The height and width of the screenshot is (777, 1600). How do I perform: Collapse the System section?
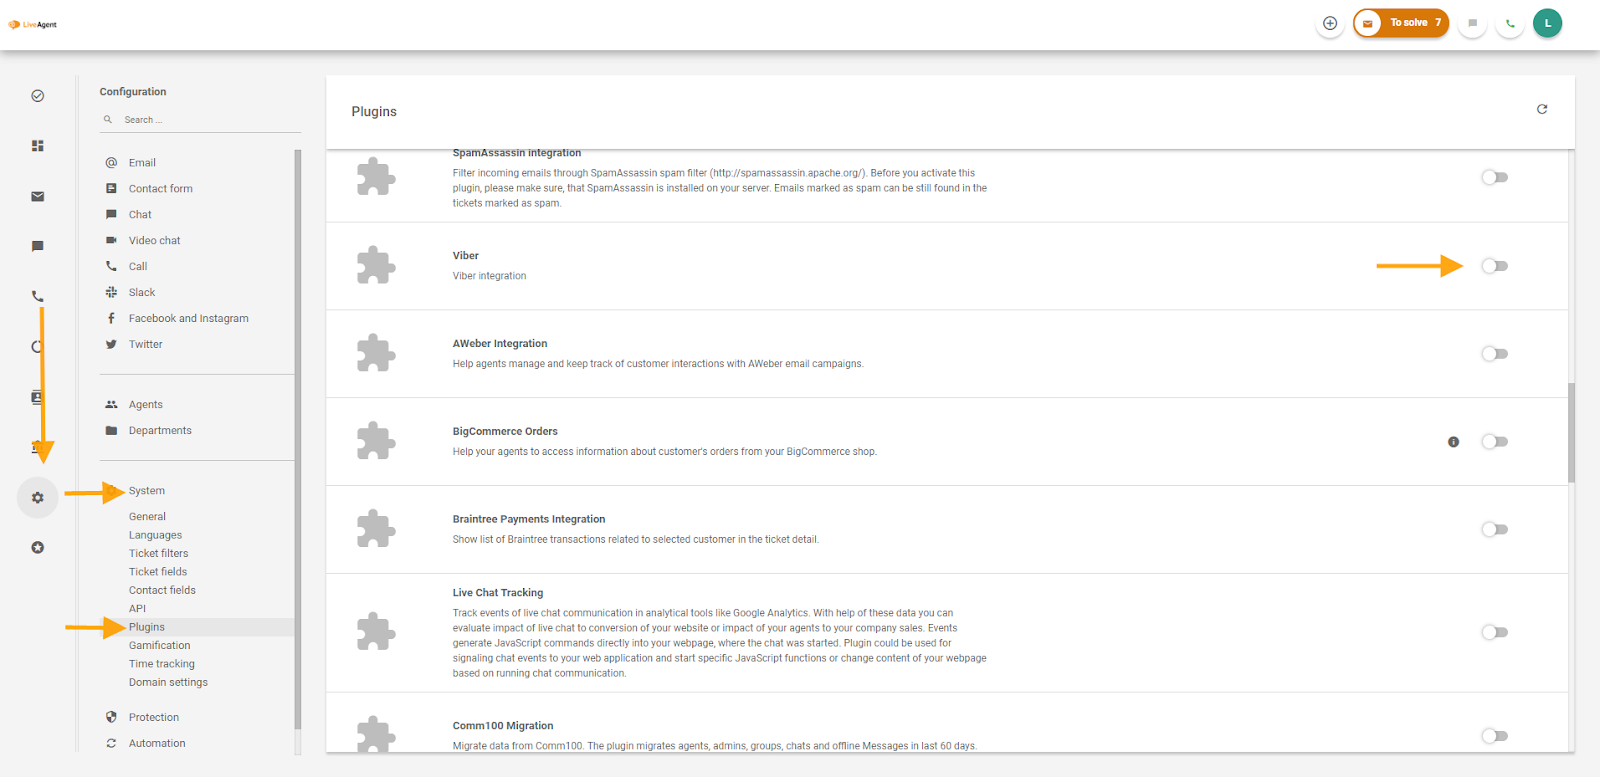pyautogui.click(x=146, y=491)
